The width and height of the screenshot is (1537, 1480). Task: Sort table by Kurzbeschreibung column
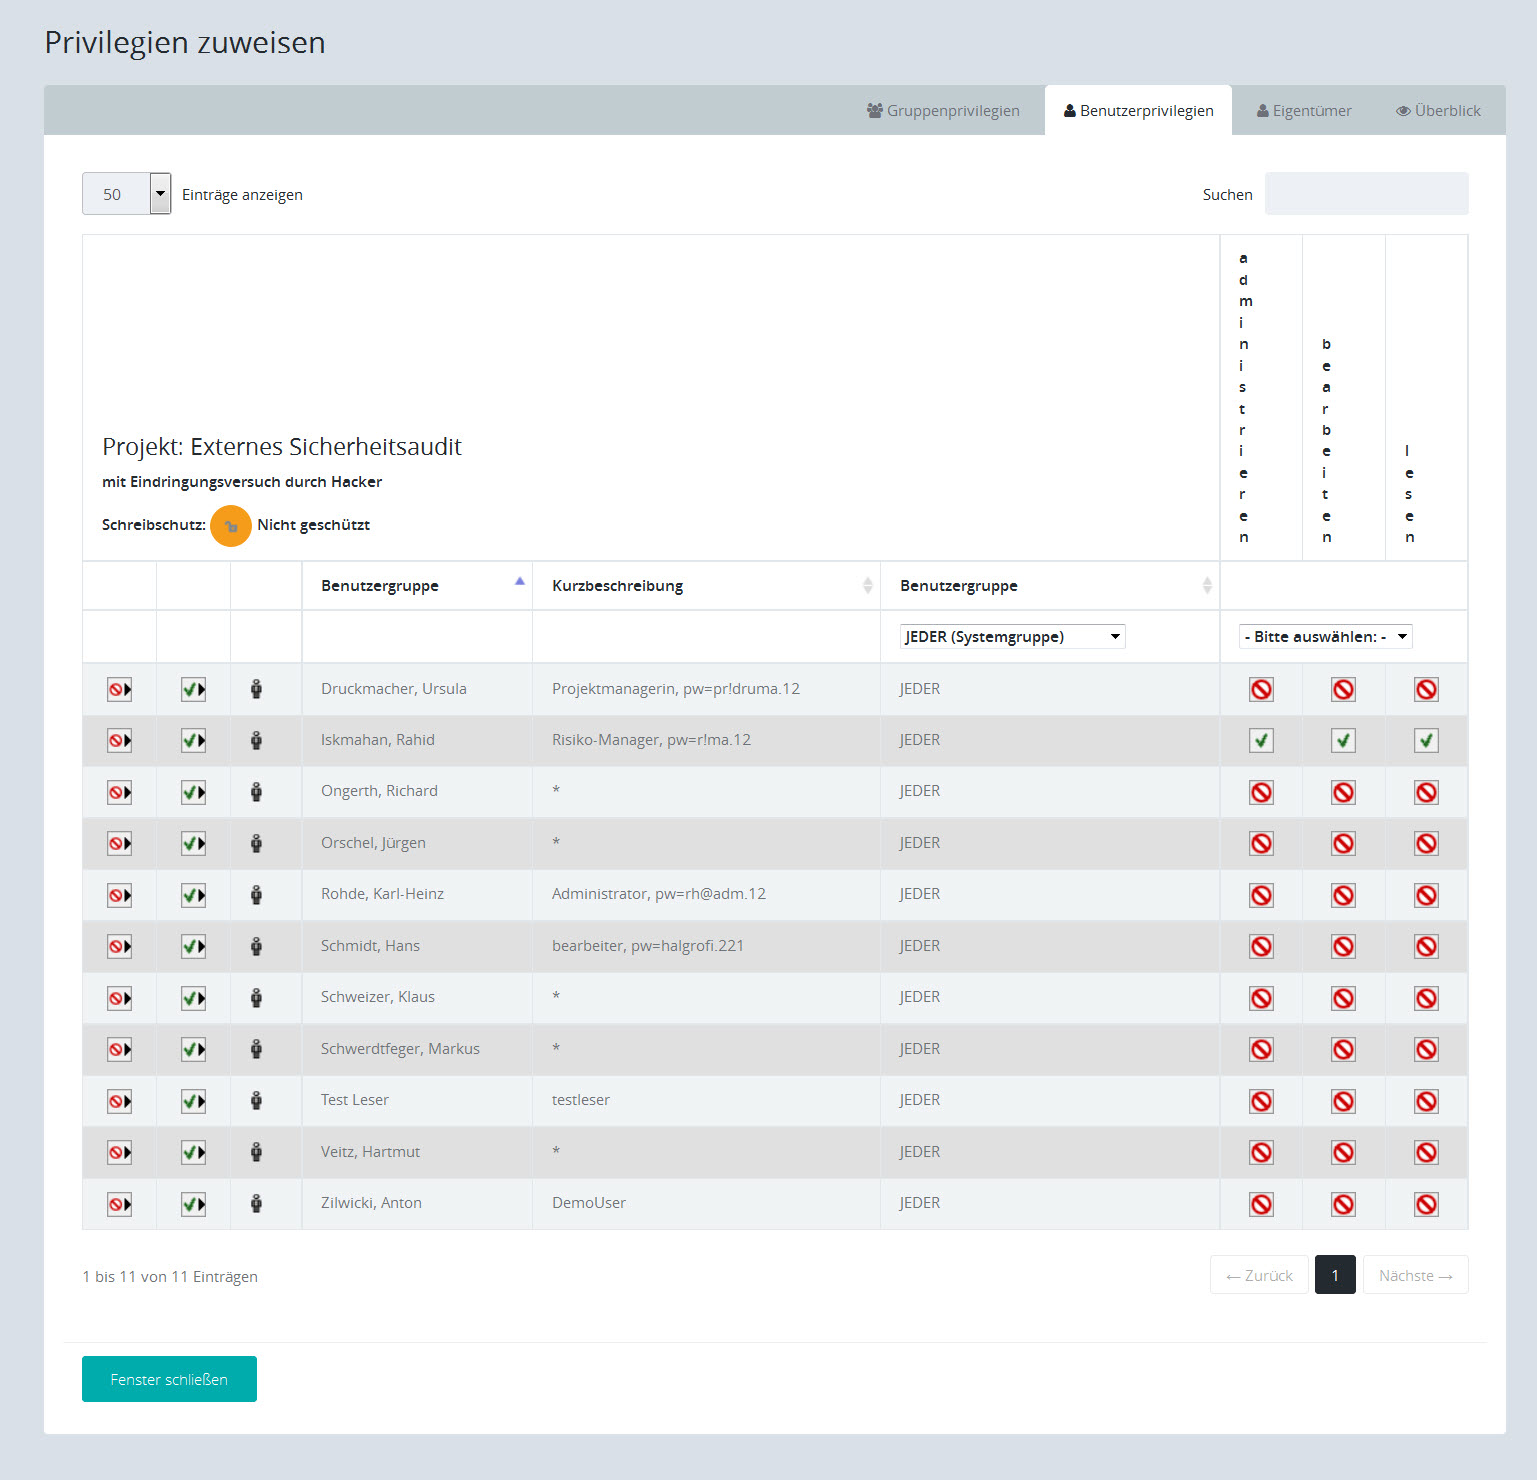click(x=705, y=586)
